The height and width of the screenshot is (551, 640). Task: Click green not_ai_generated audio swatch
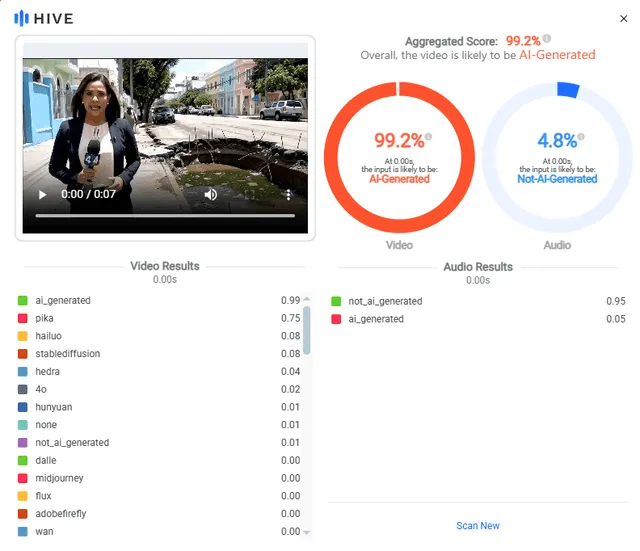(336, 301)
